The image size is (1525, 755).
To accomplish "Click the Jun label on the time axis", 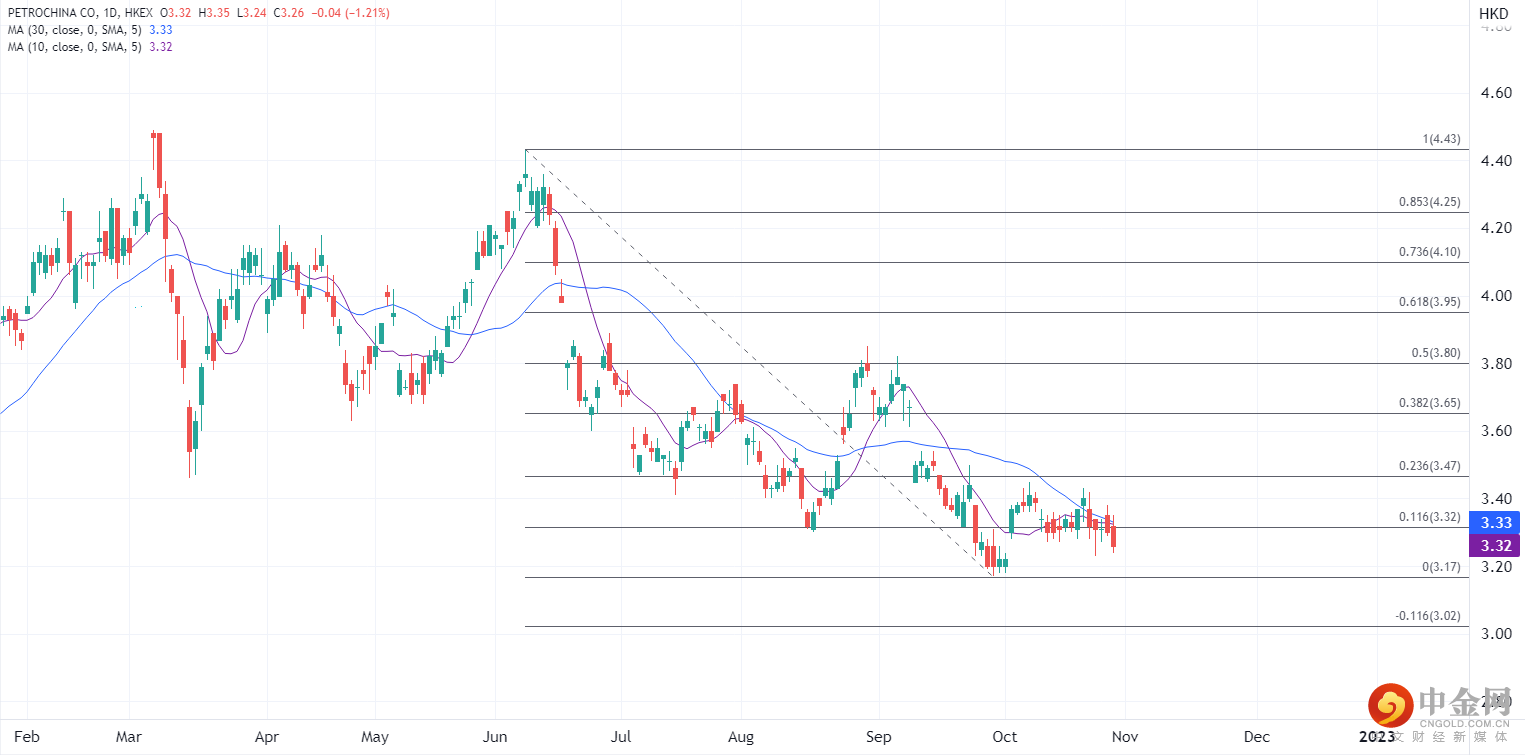I will 495,737.
